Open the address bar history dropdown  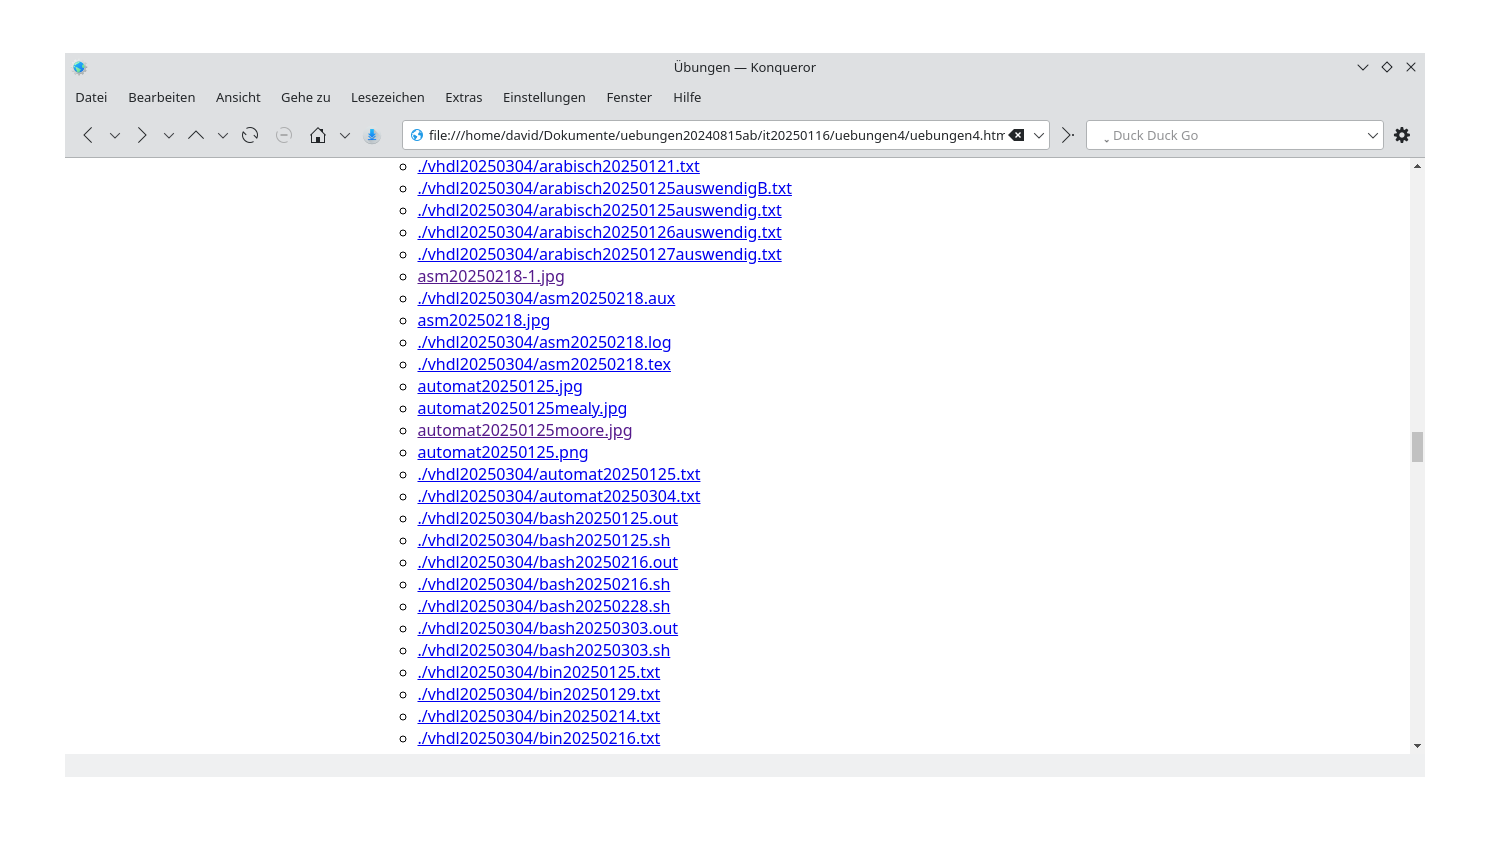(1039, 135)
